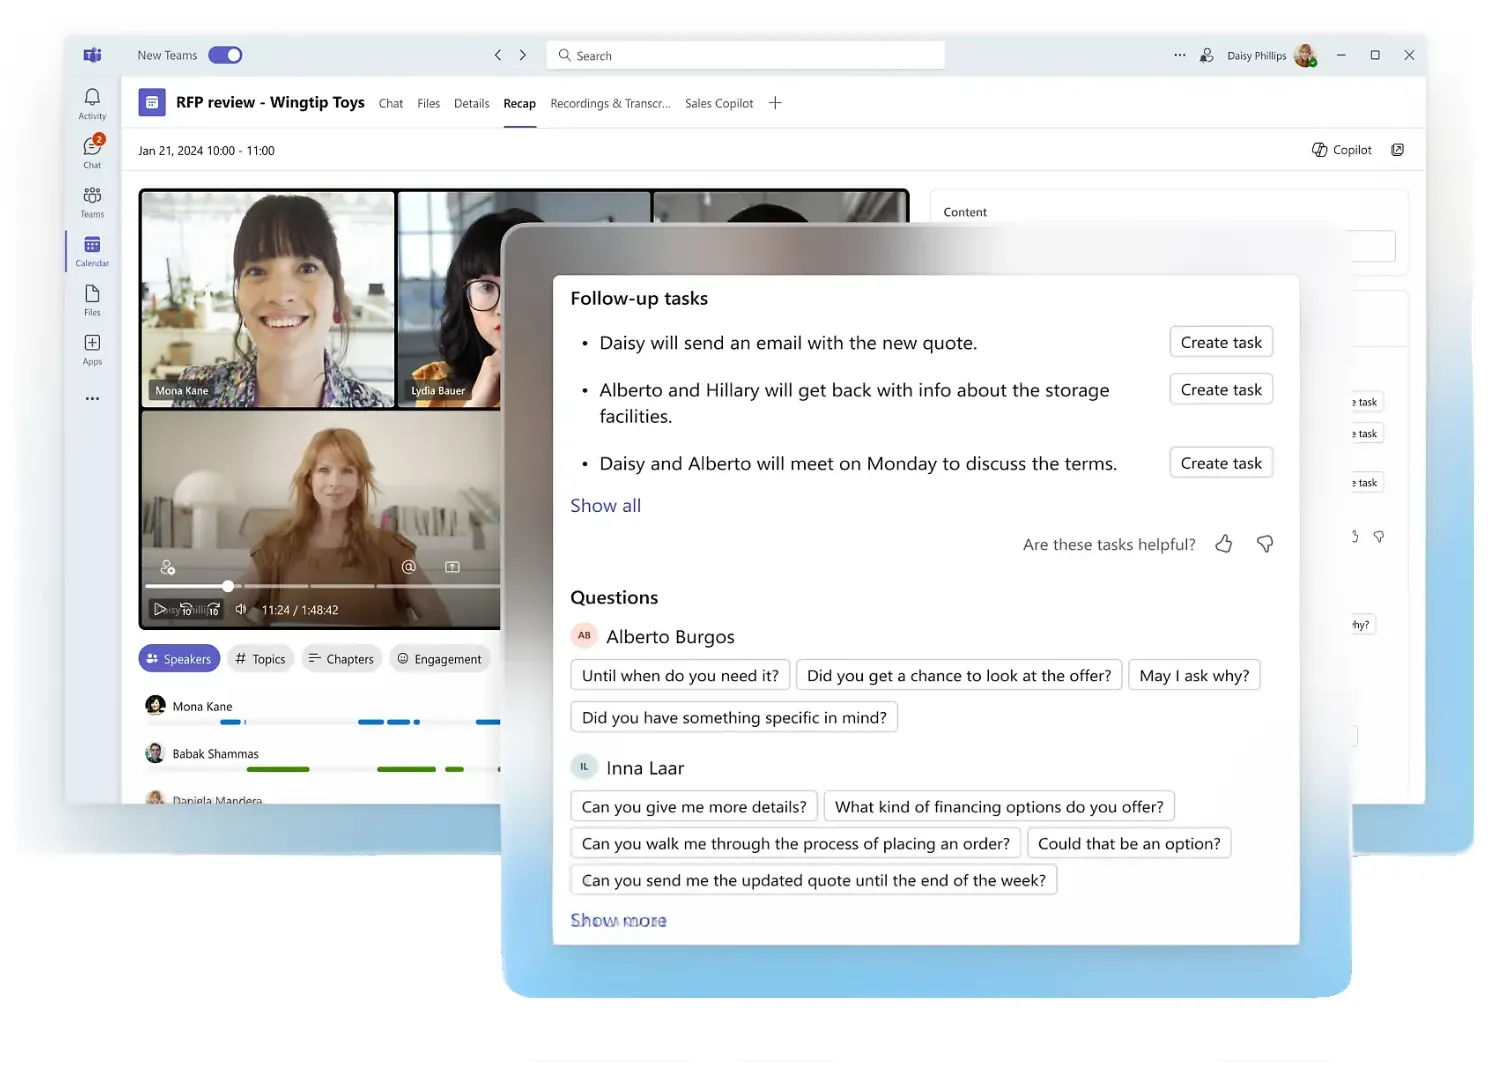Open Apps in the left sidebar
Image resolution: width=1502 pixels, height=1080 pixels.
coord(92,349)
